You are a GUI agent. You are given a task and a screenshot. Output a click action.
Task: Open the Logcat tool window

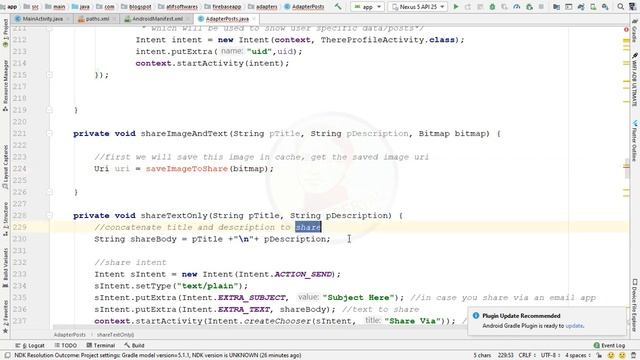point(30,345)
